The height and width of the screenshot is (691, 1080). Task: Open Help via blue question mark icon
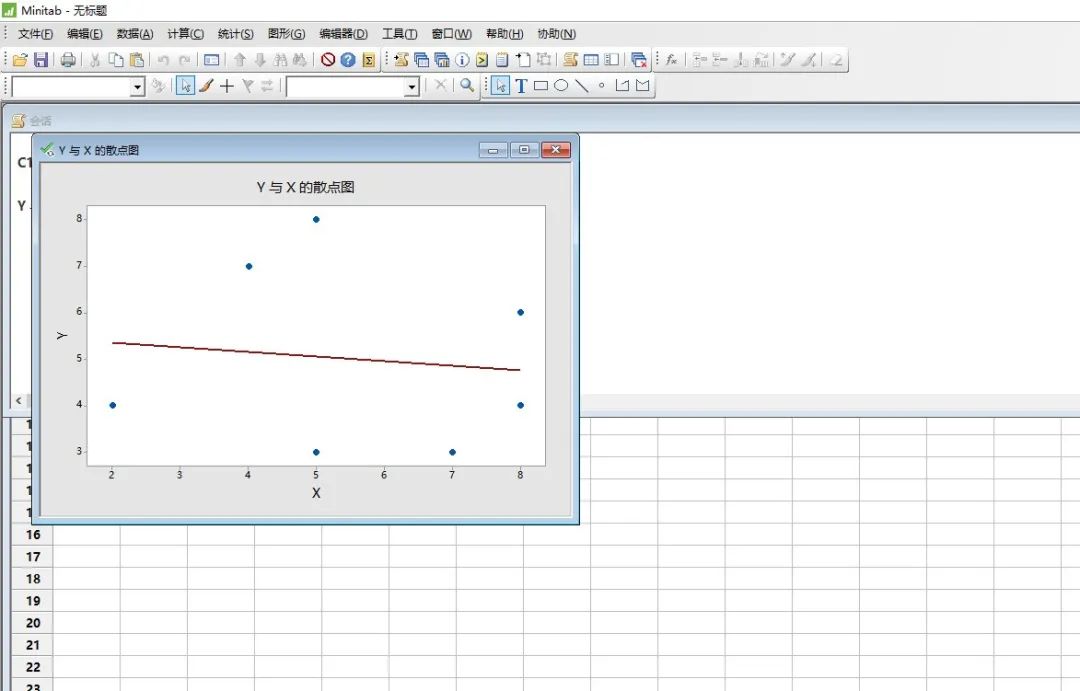click(x=348, y=60)
